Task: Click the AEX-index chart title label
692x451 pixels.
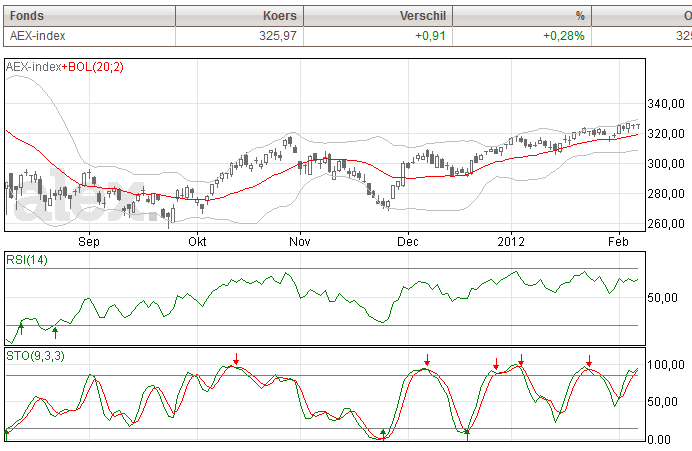Action: (34, 67)
